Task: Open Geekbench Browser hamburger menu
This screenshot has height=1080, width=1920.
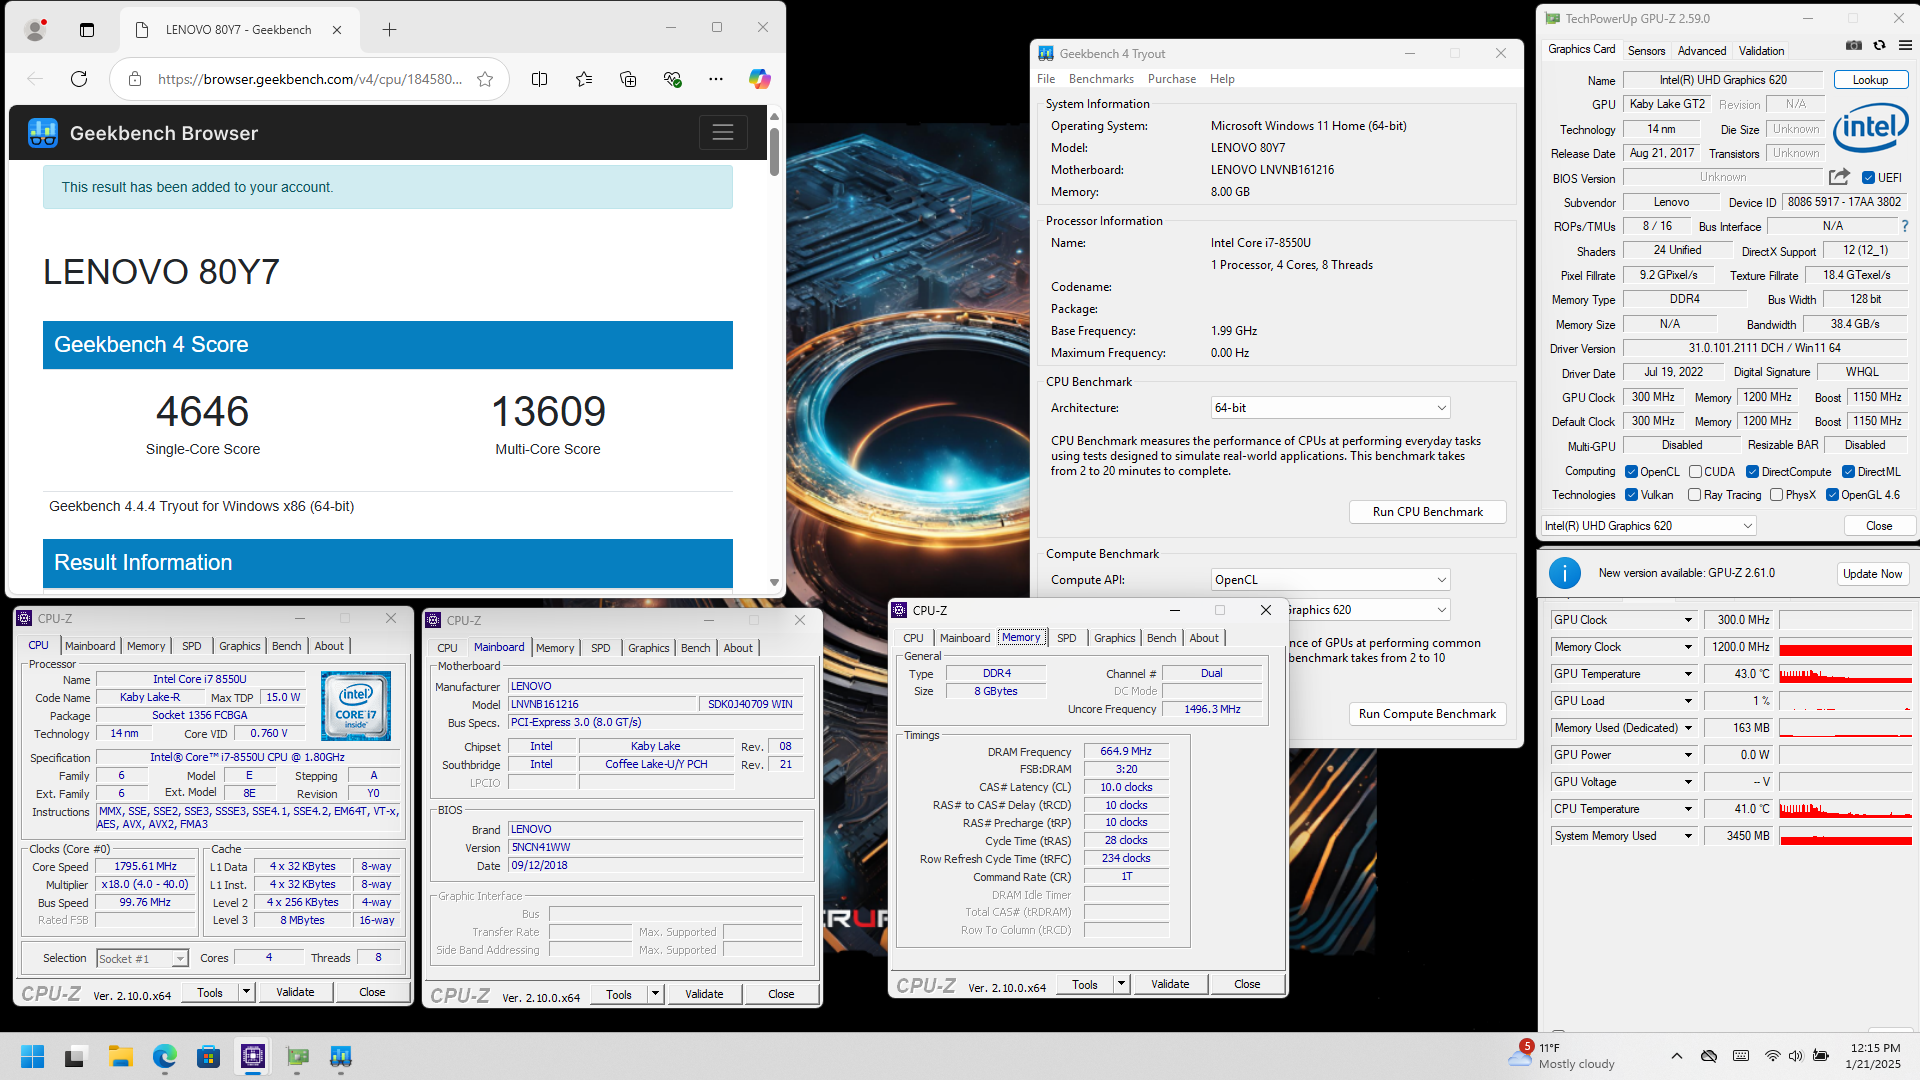Action: click(723, 132)
